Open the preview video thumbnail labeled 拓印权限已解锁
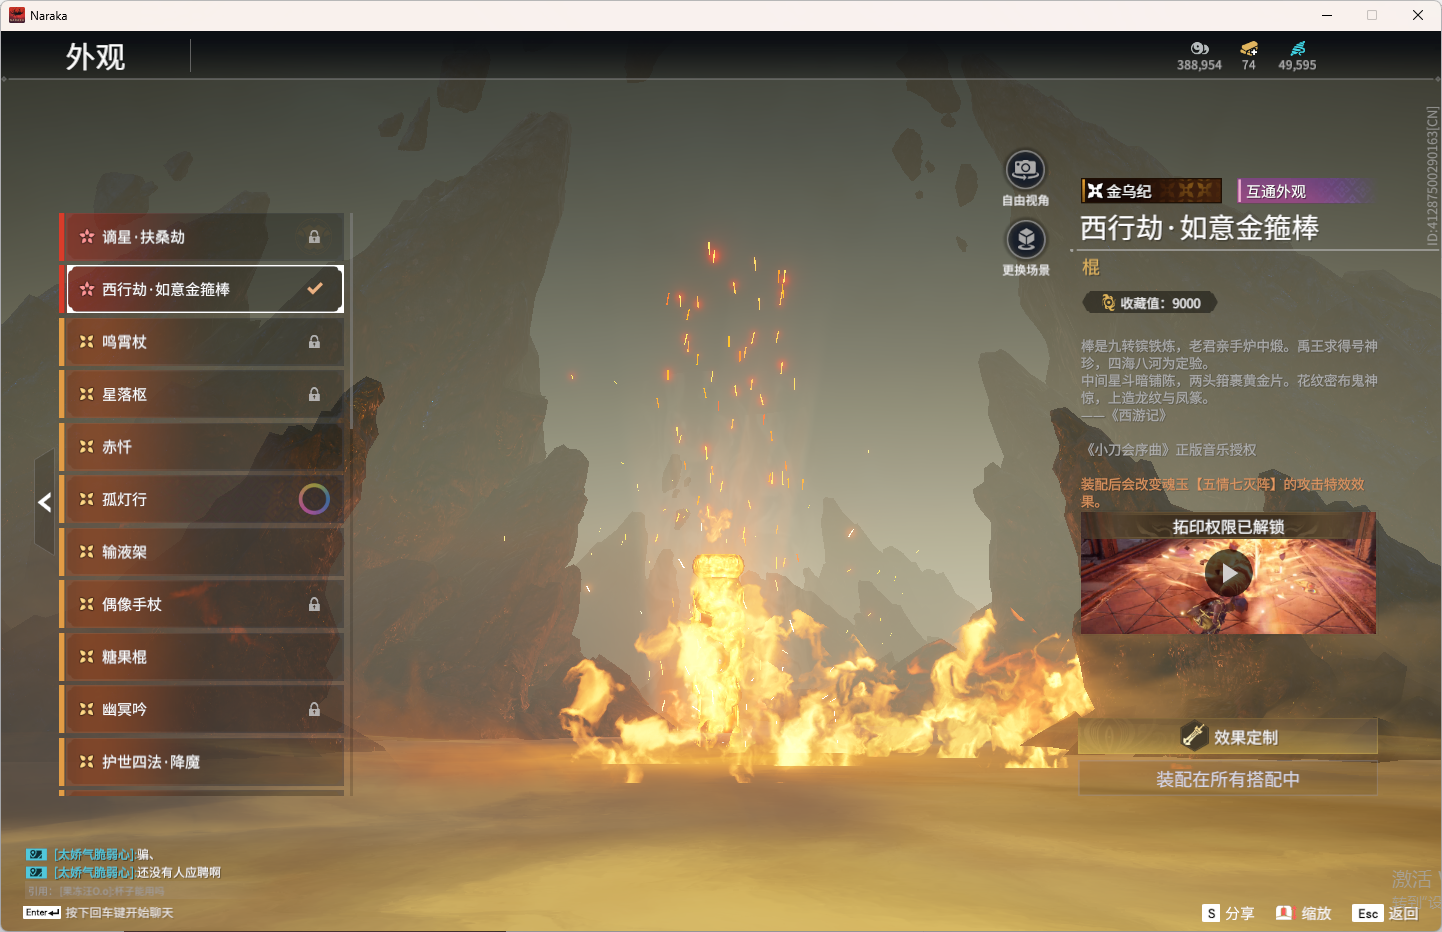This screenshot has width=1442, height=932. coord(1228,573)
